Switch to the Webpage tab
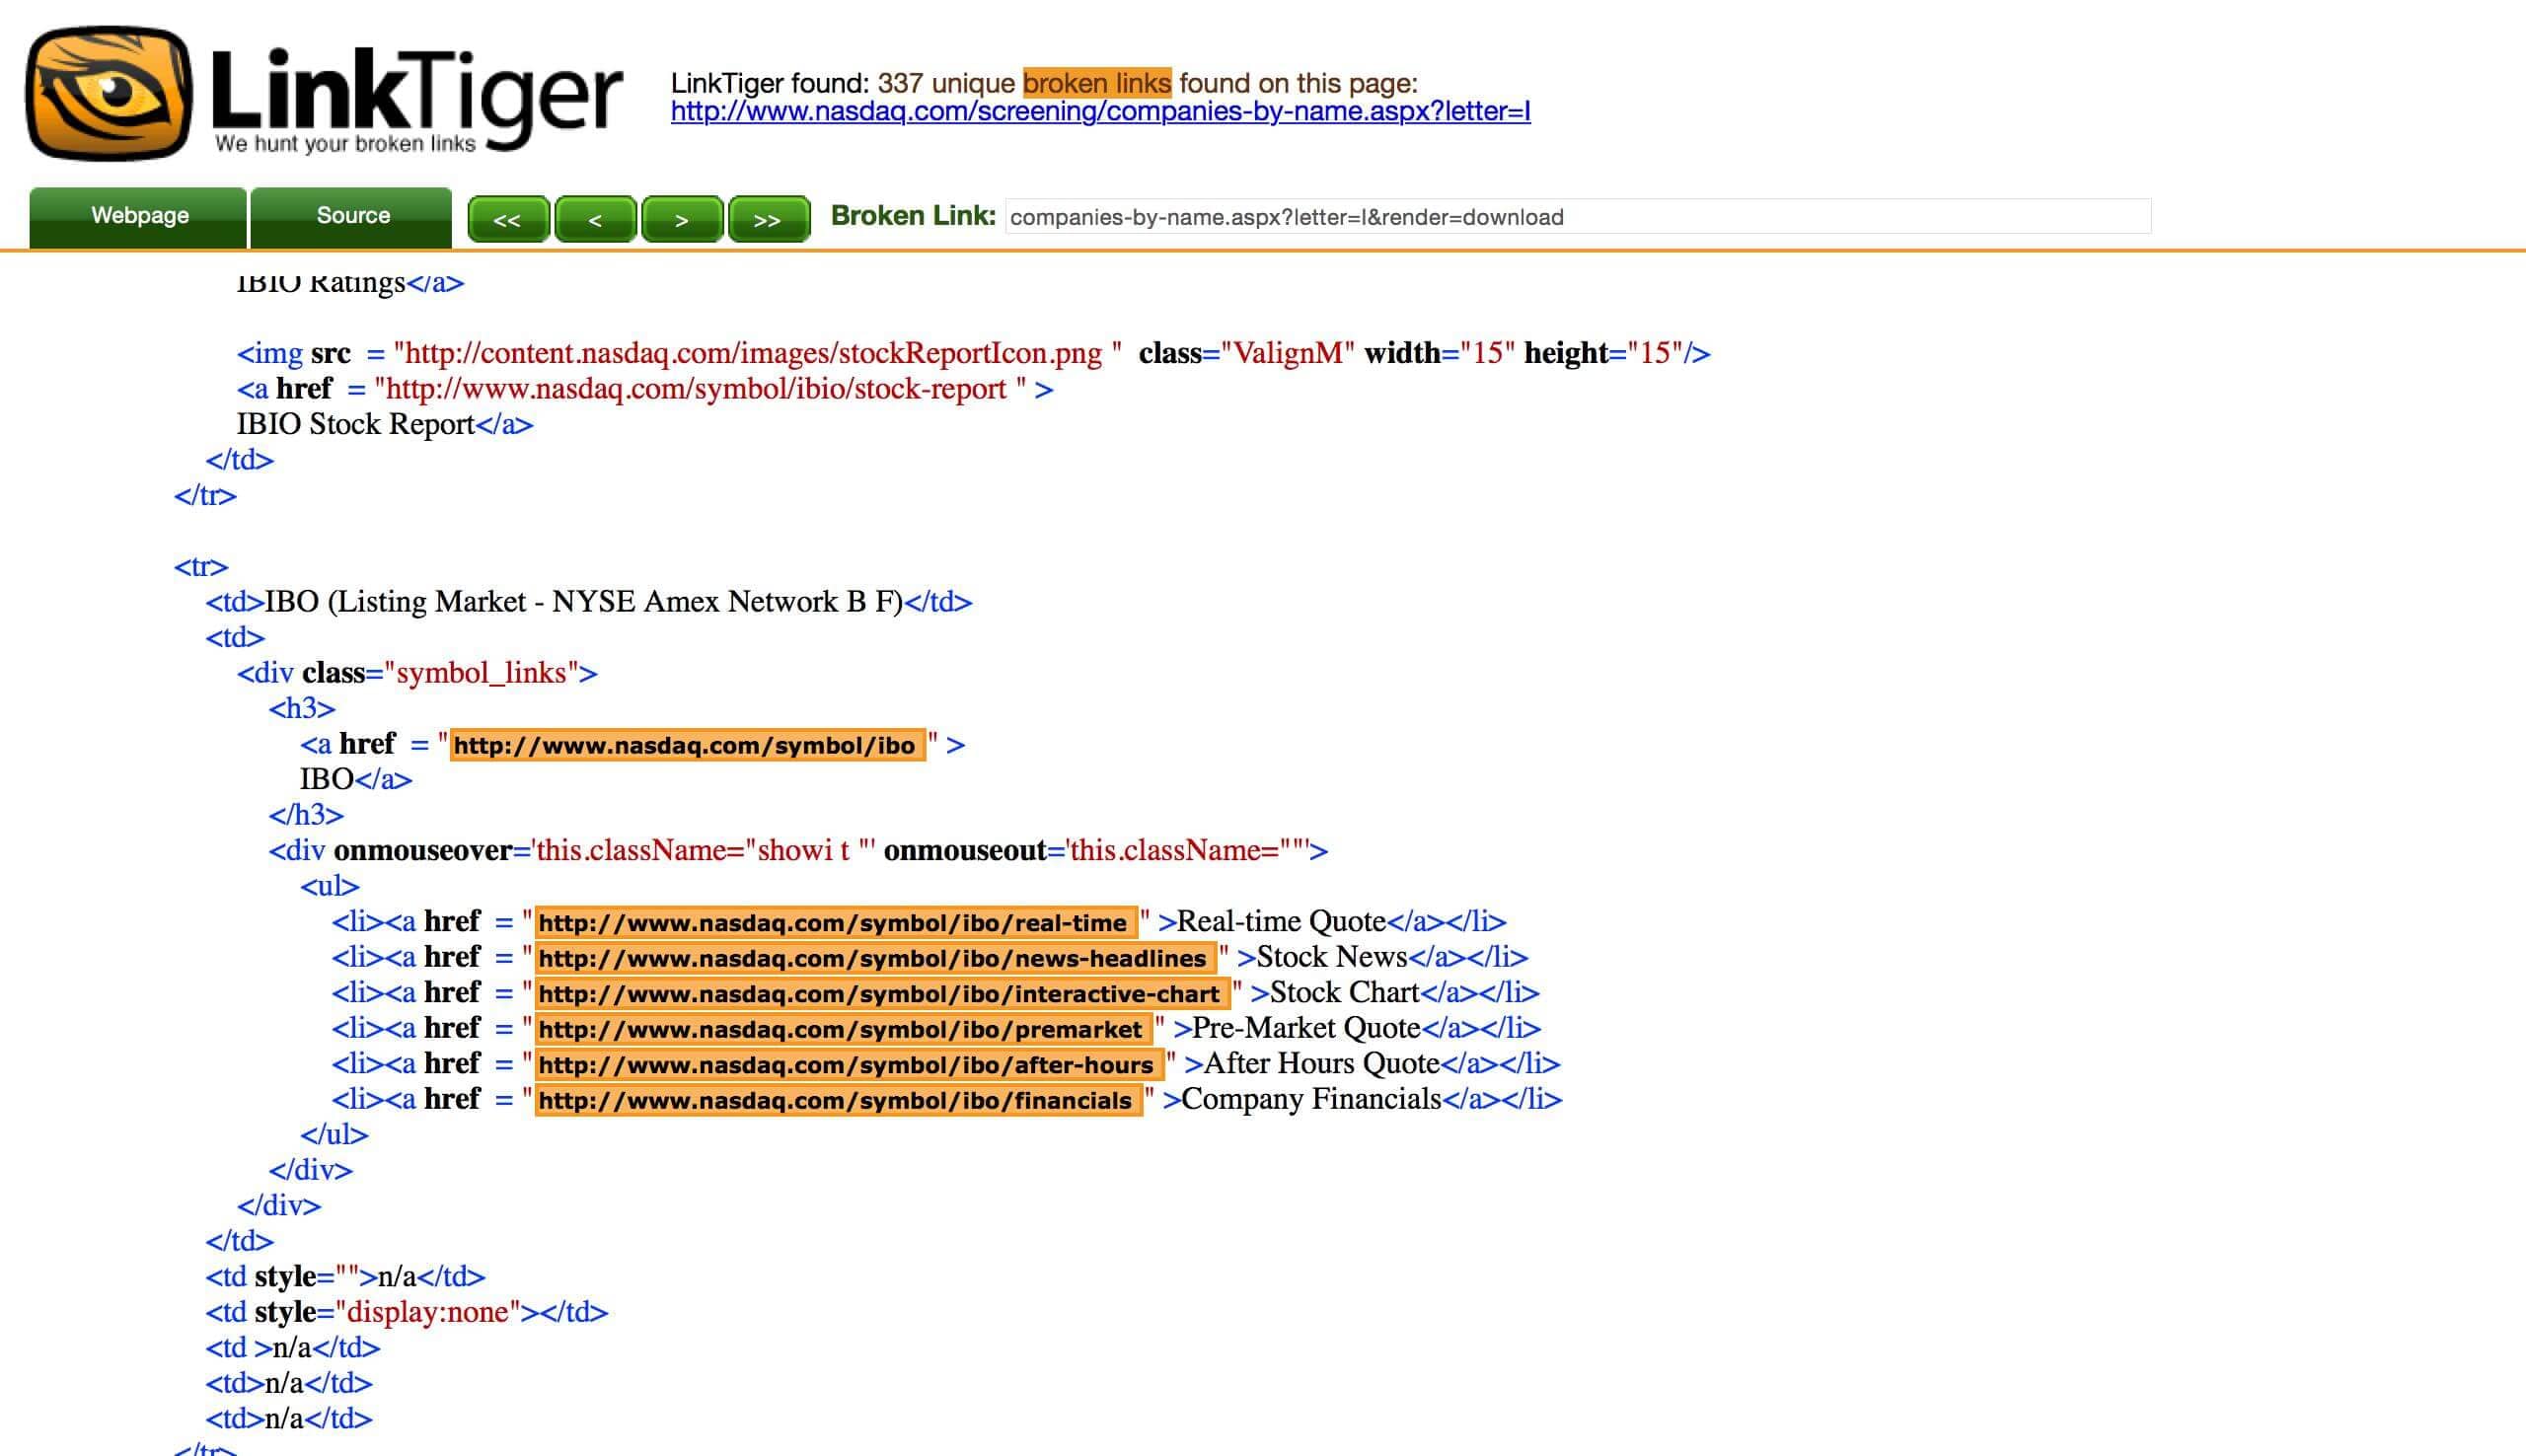Screen dimensions: 2526x1456 pos(139,216)
